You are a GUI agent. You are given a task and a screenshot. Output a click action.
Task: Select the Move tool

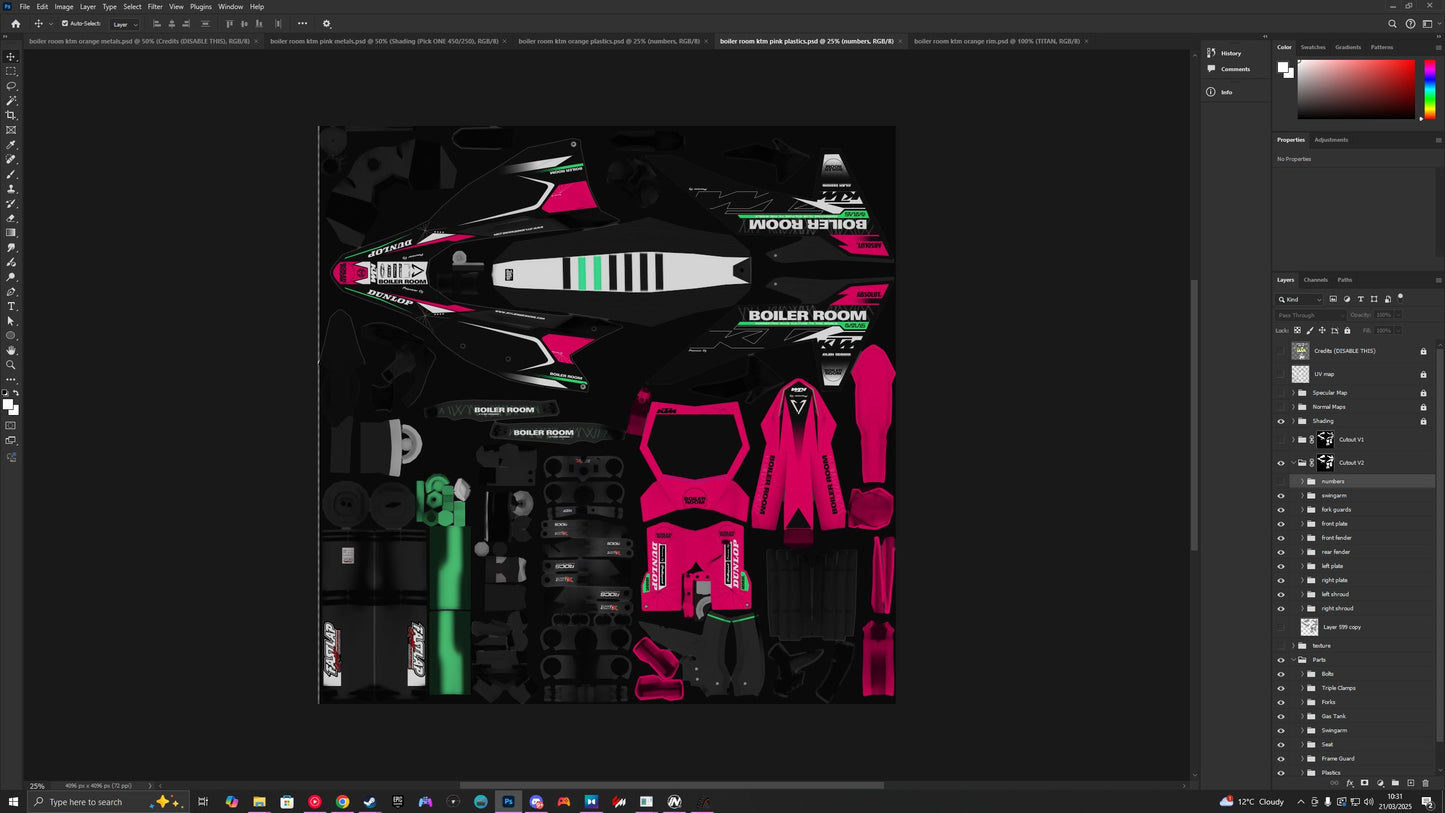click(x=11, y=57)
